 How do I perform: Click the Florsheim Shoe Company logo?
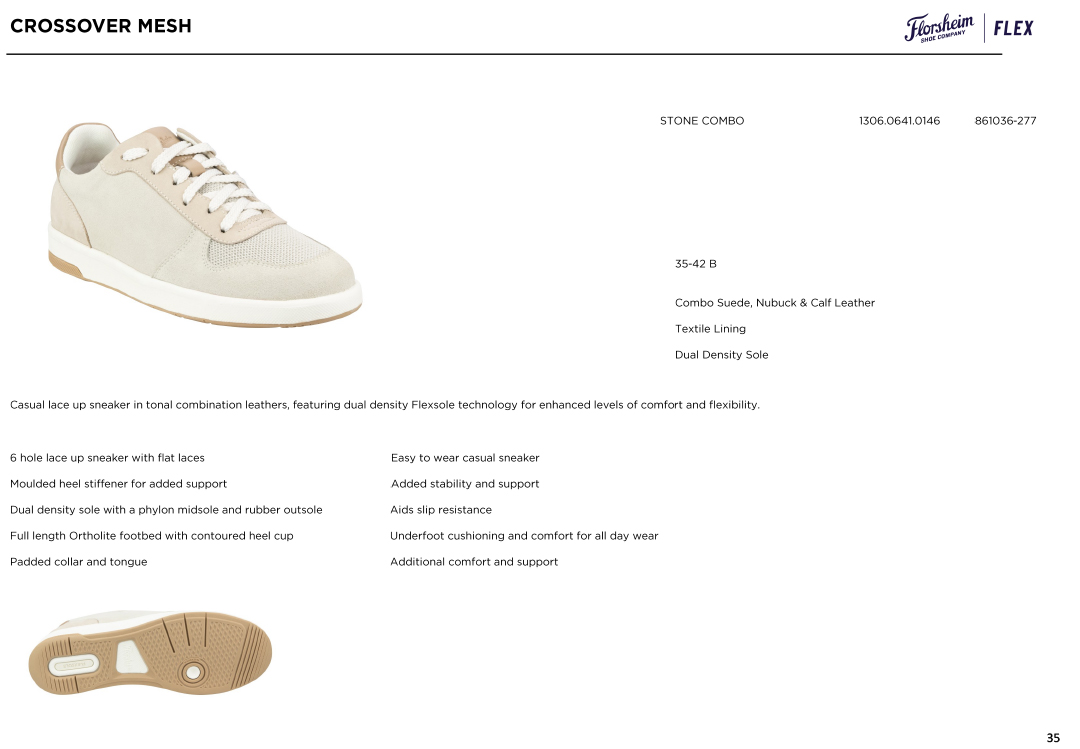939,28
